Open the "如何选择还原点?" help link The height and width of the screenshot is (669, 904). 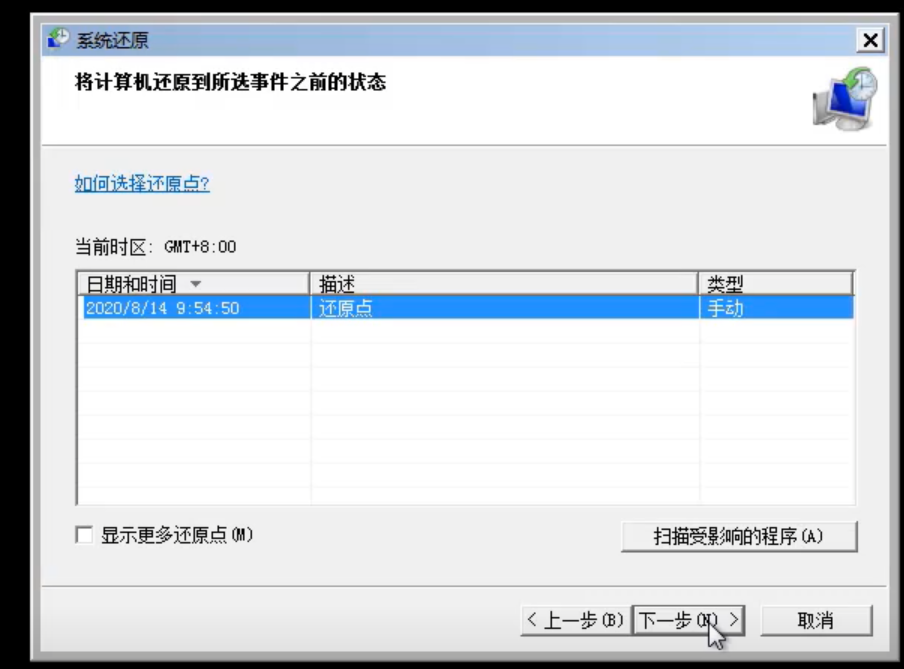pos(142,185)
